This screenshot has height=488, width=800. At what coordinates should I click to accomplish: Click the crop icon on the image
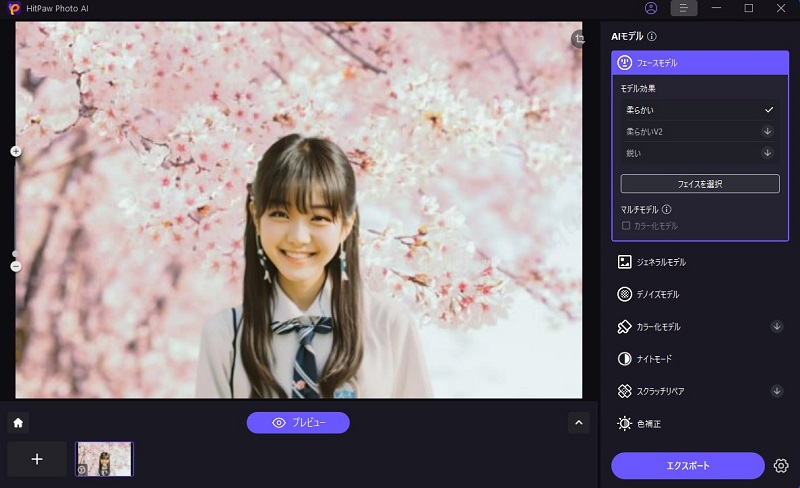coord(578,38)
